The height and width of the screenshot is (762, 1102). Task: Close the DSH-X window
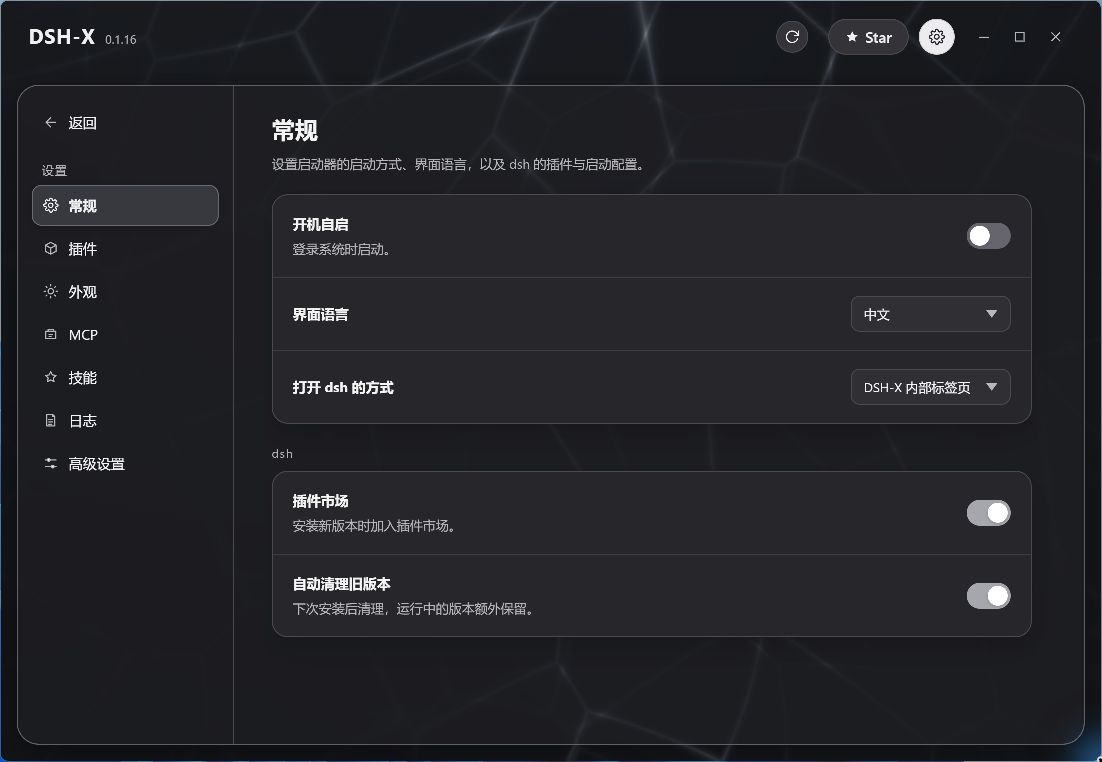(x=1056, y=37)
